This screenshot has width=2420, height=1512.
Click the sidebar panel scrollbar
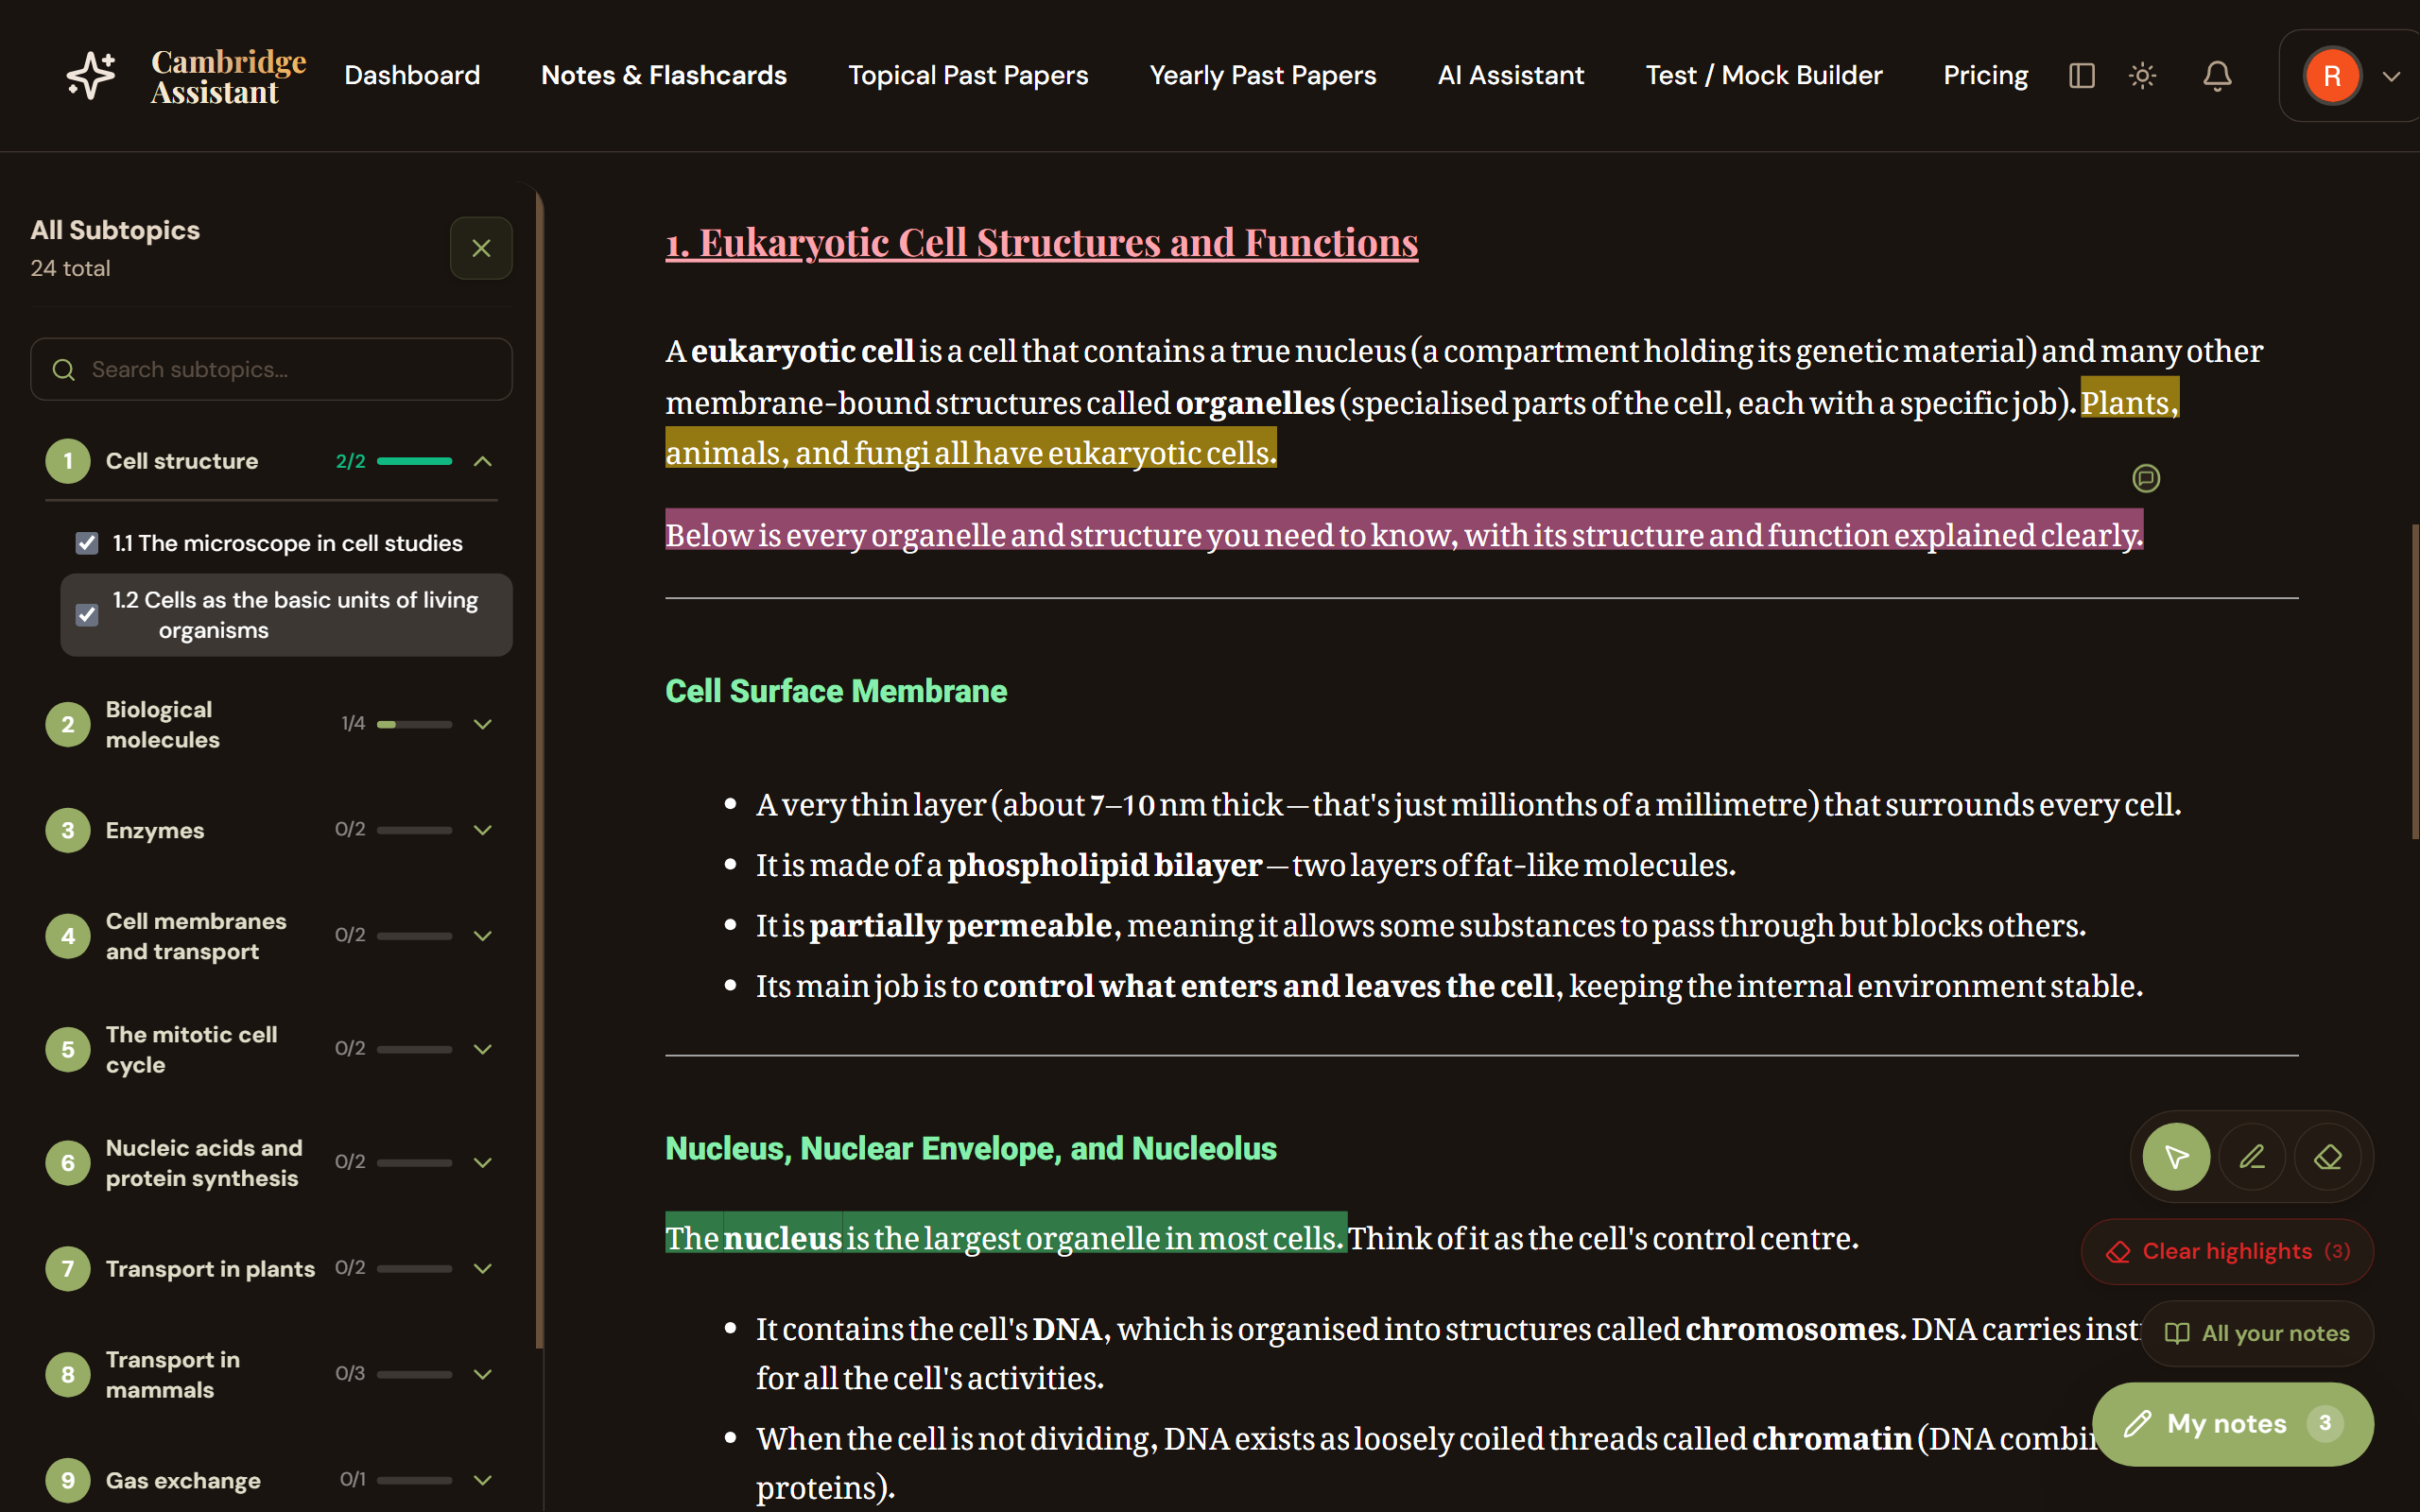point(539,770)
